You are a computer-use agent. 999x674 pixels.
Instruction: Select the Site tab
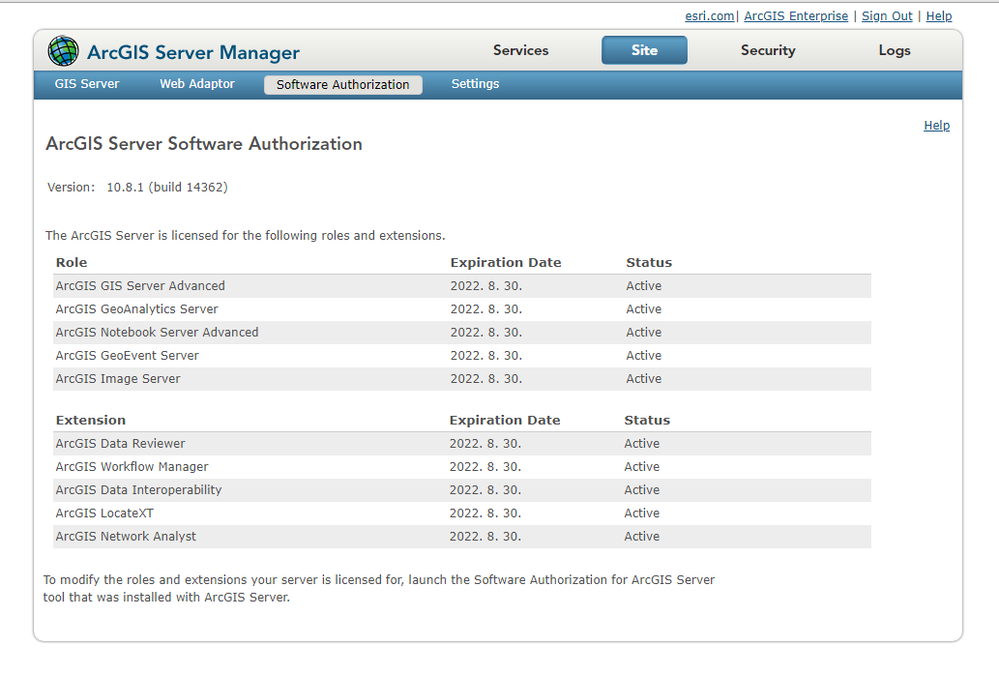(644, 51)
